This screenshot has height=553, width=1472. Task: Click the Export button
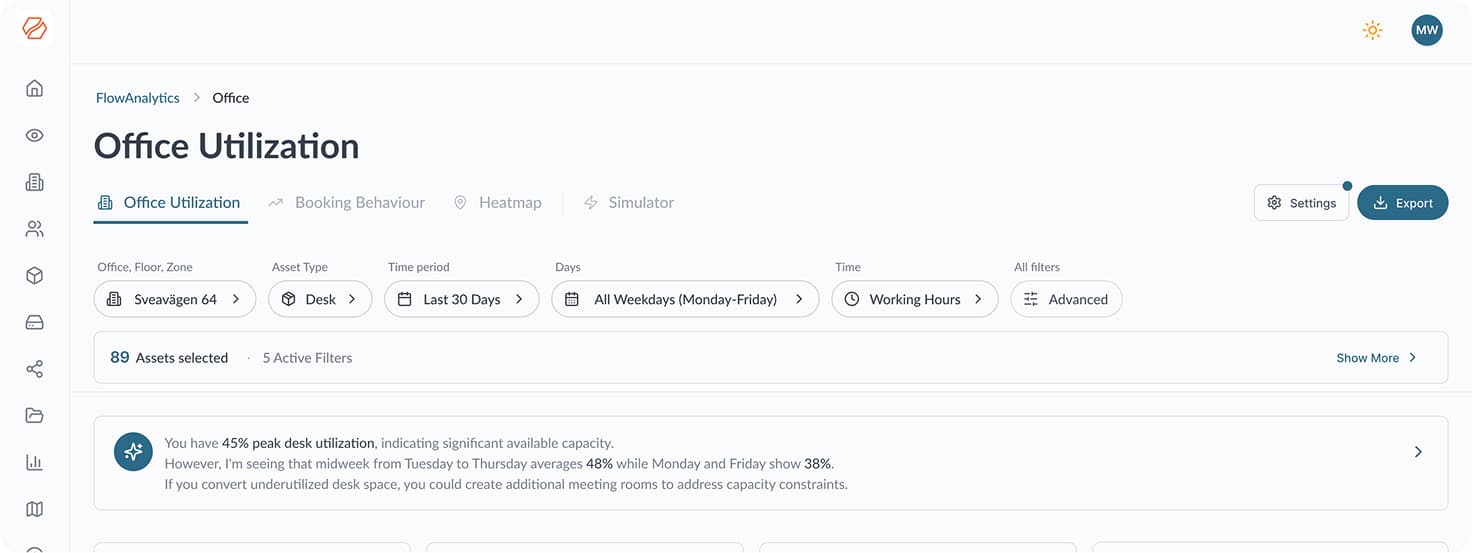point(1403,203)
